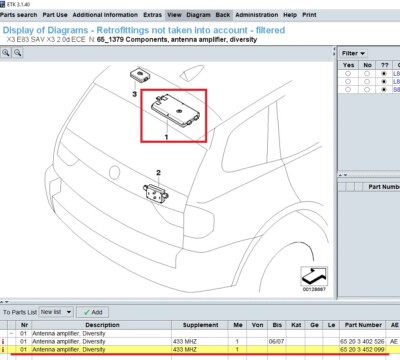
Task: Click the Supplement column header
Action: click(200, 325)
